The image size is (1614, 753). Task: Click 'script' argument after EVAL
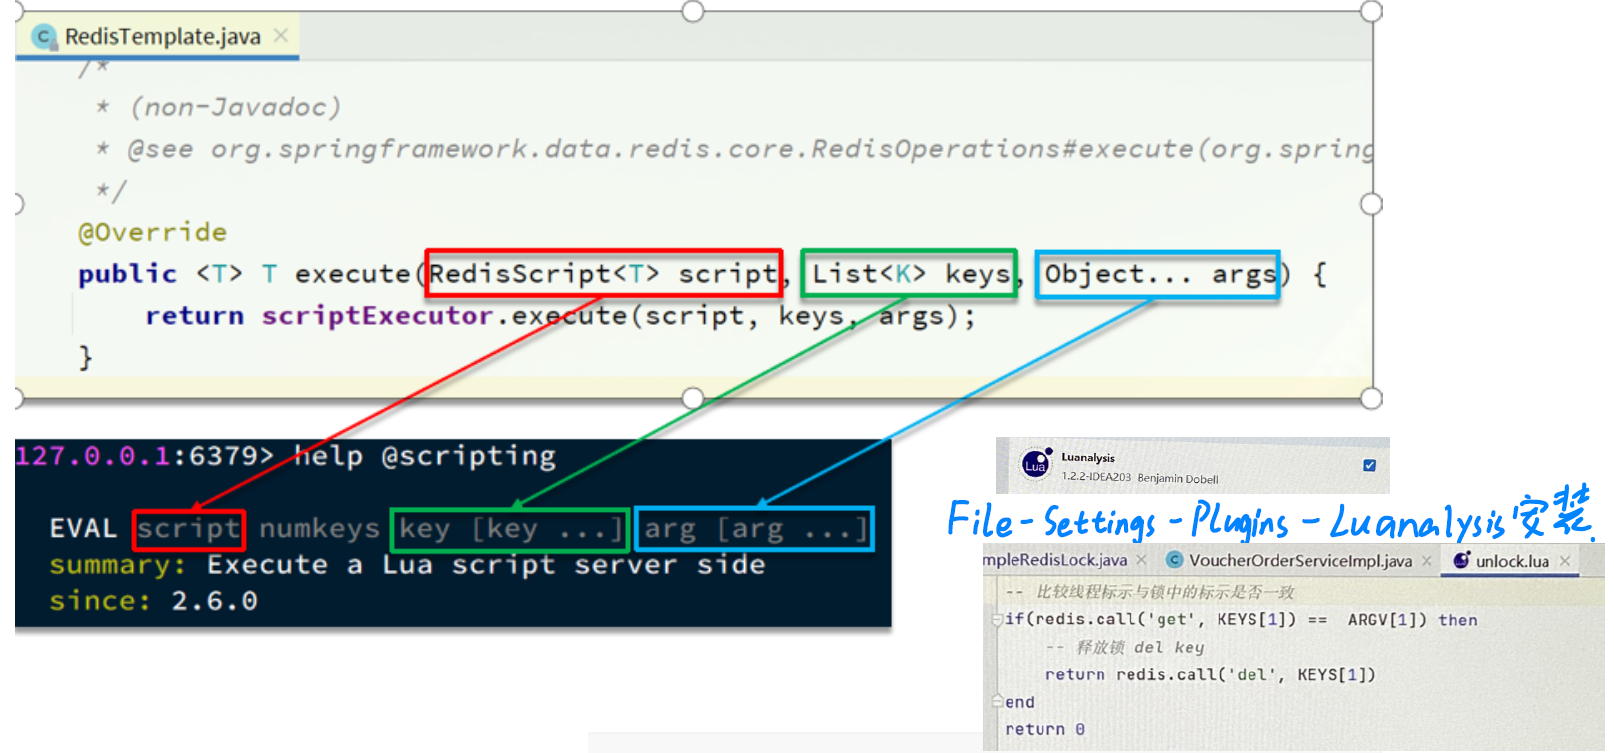[x=188, y=528]
